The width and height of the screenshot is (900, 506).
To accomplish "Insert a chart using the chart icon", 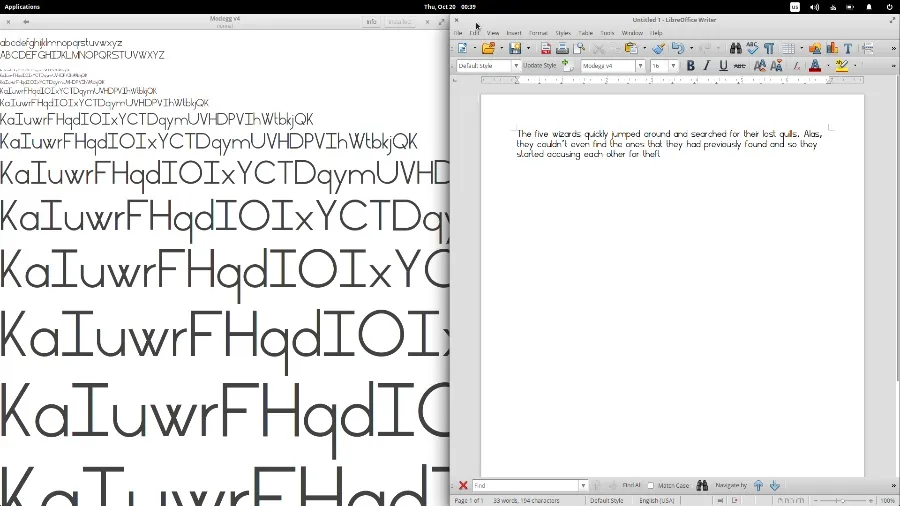I will point(831,48).
